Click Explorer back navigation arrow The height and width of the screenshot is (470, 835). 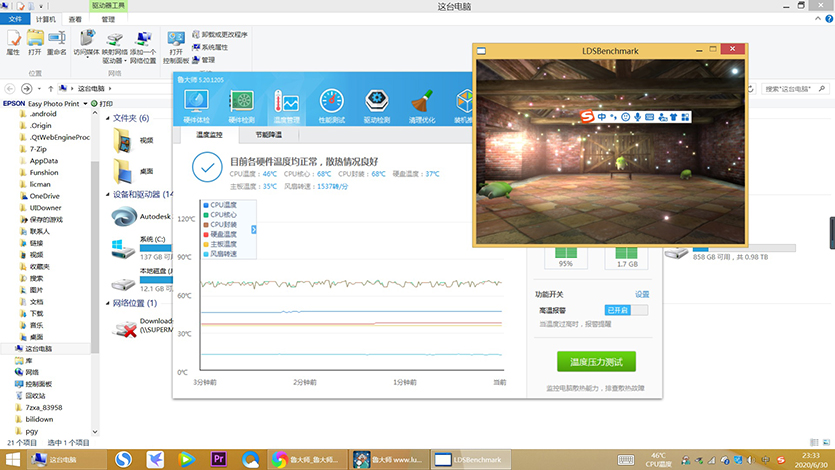point(10,88)
